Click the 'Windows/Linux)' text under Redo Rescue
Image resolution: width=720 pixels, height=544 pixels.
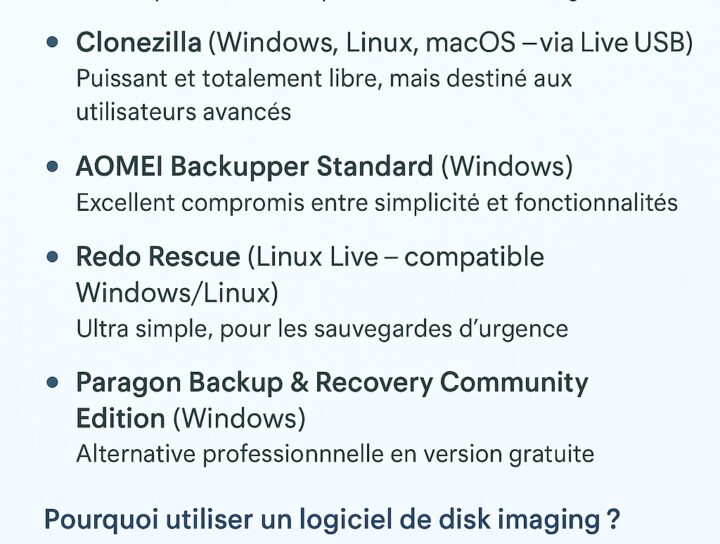click(x=177, y=293)
